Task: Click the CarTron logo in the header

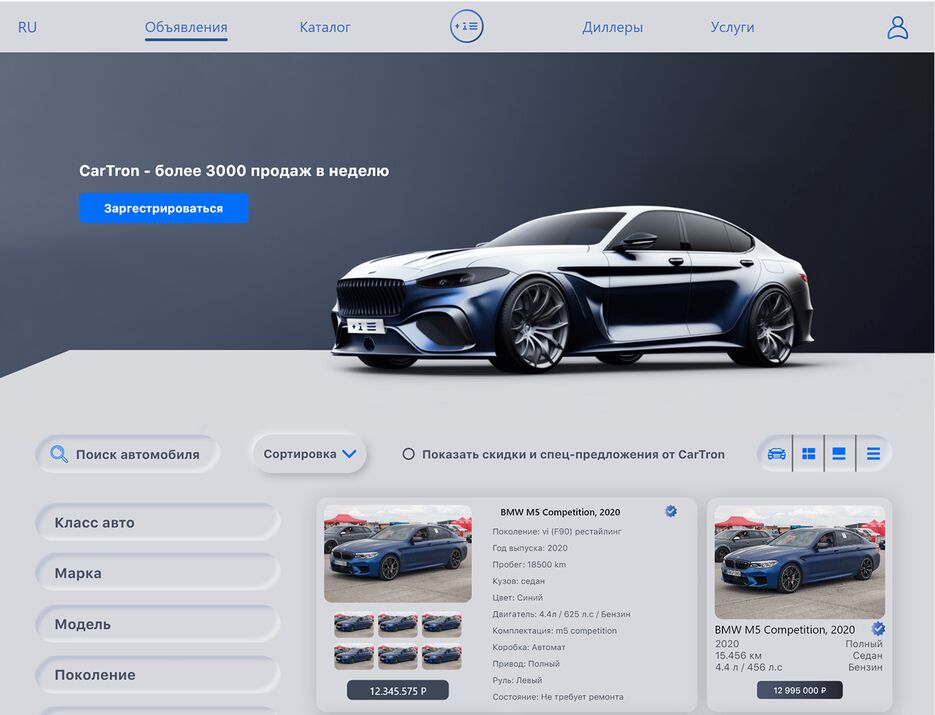Action: point(466,26)
